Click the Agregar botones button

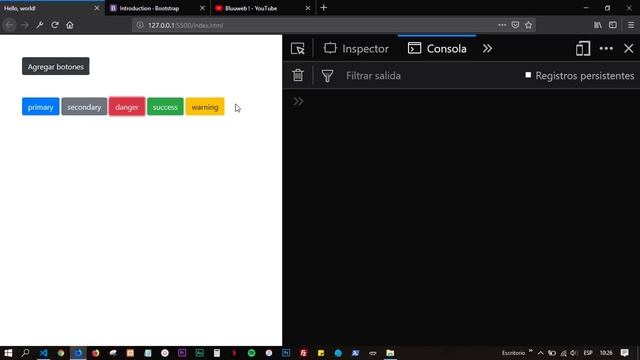[x=56, y=67]
